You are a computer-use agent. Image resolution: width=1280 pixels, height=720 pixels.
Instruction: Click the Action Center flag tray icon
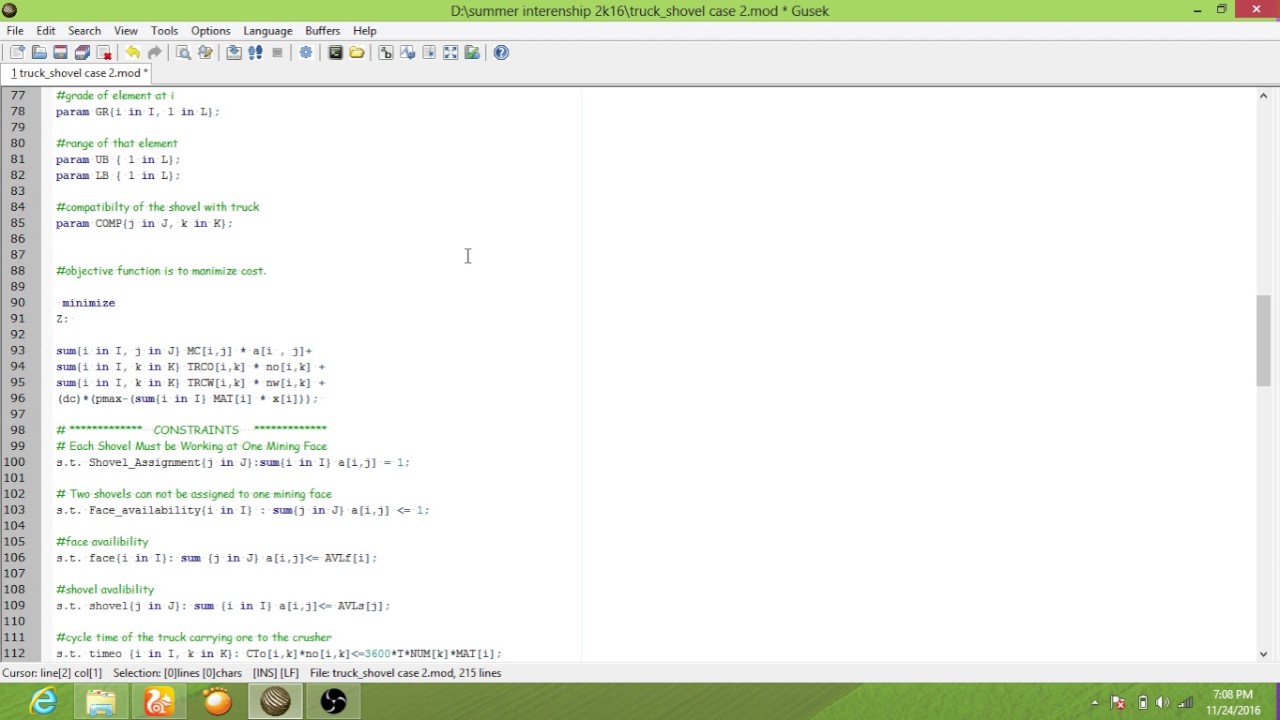[x=1118, y=703]
